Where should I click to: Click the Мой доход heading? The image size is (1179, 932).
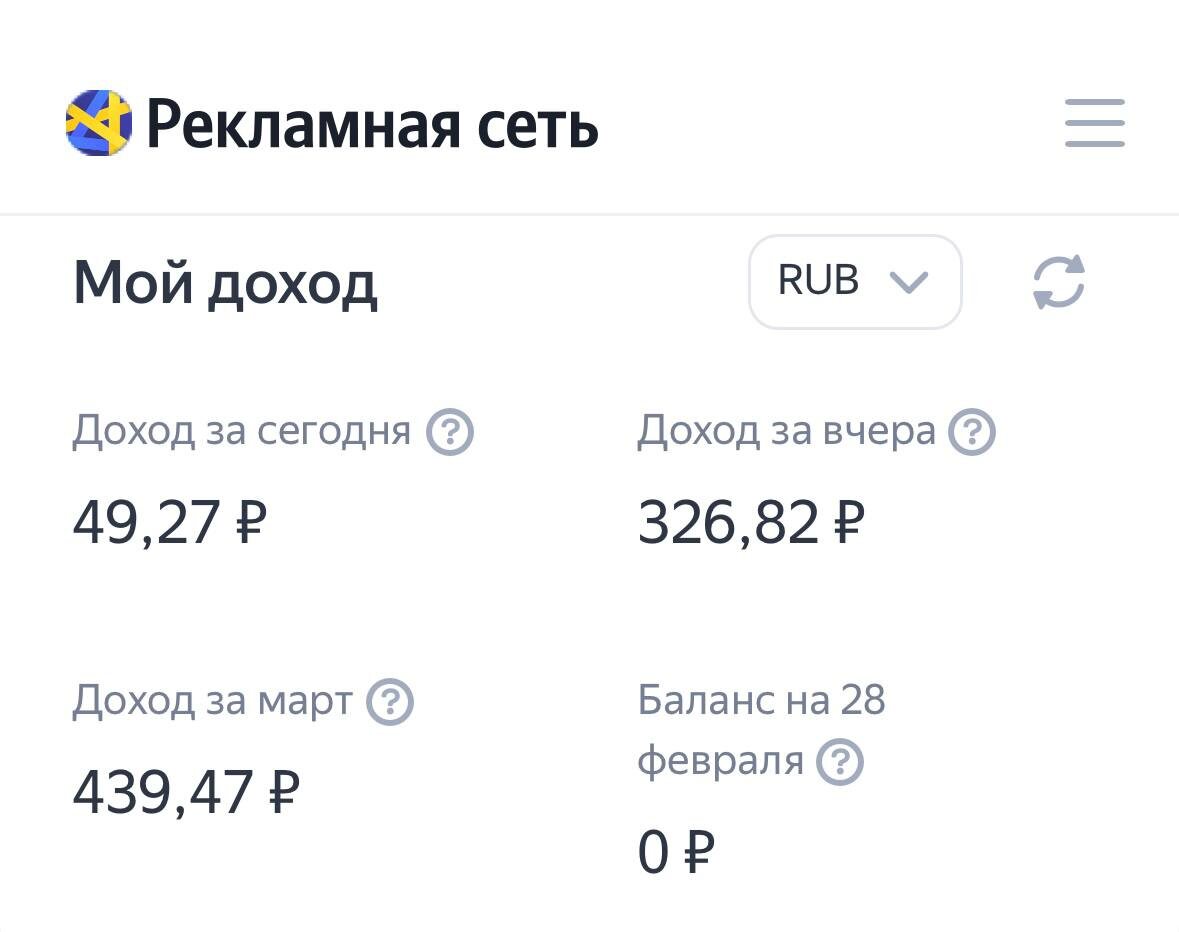click(x=225, y=283)
